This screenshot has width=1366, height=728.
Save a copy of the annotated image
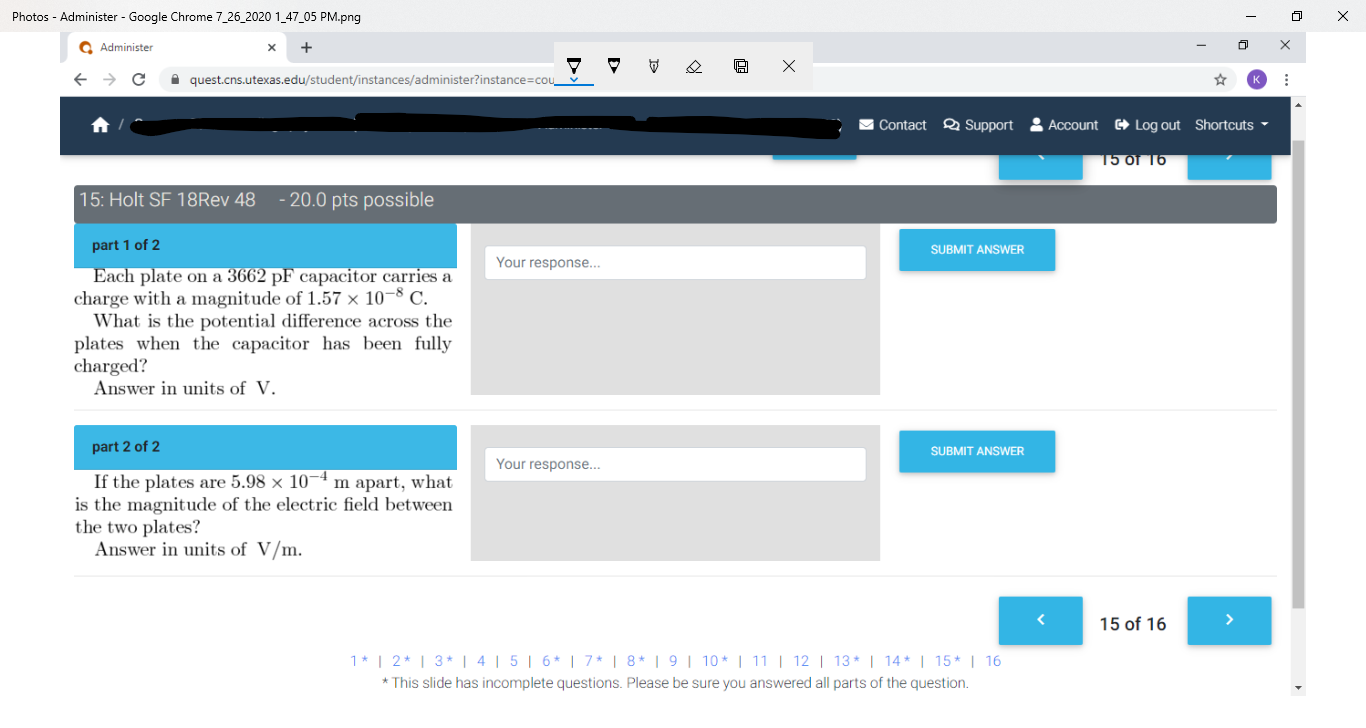coord(740,66)
